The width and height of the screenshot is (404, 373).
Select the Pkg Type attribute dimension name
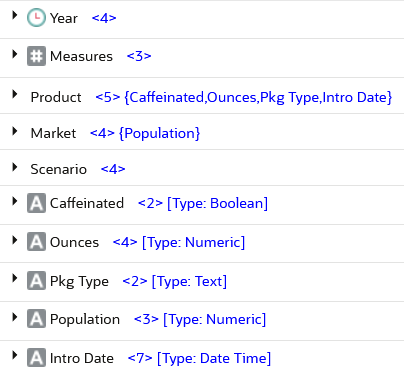pyautogui.click(x=79, y=281)
